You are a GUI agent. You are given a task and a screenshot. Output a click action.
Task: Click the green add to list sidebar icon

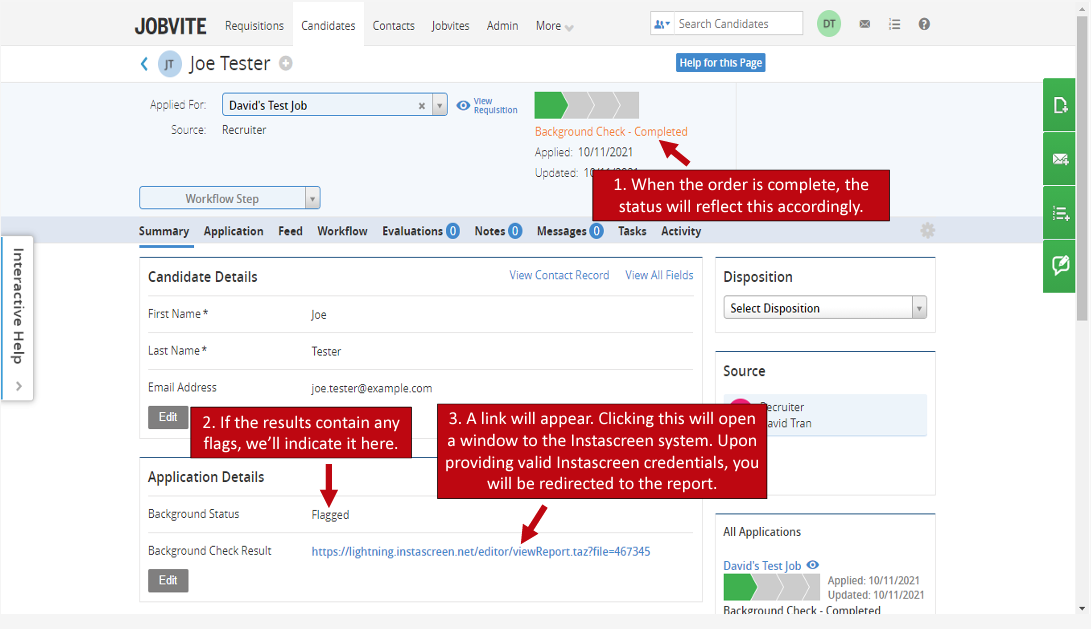[1060, 213]
